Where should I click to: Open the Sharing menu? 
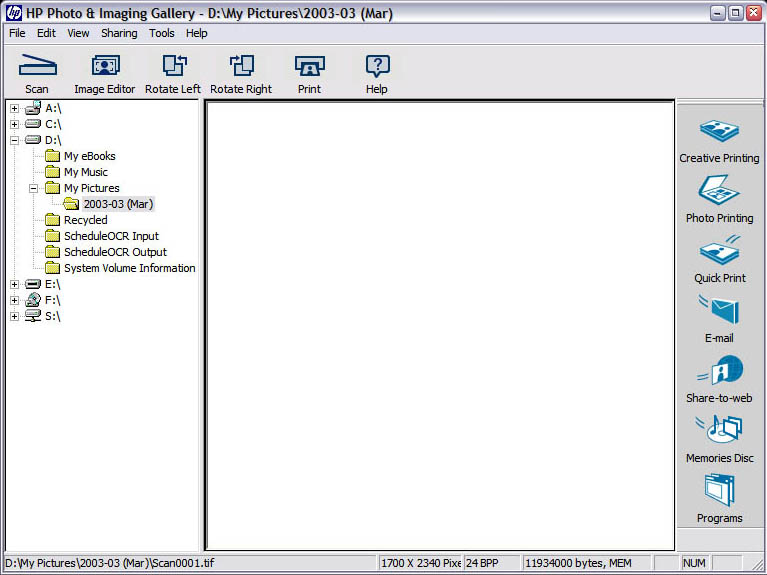(x=119, y=33)
